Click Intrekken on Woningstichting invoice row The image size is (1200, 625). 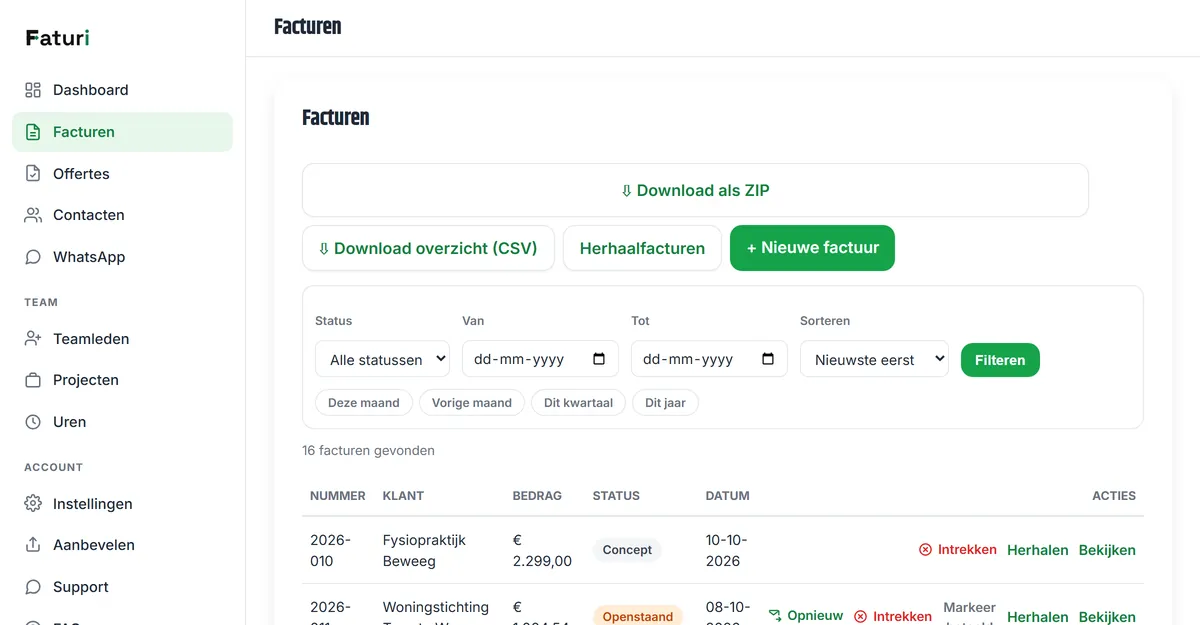pyautogui.click(x=892, y=617)
